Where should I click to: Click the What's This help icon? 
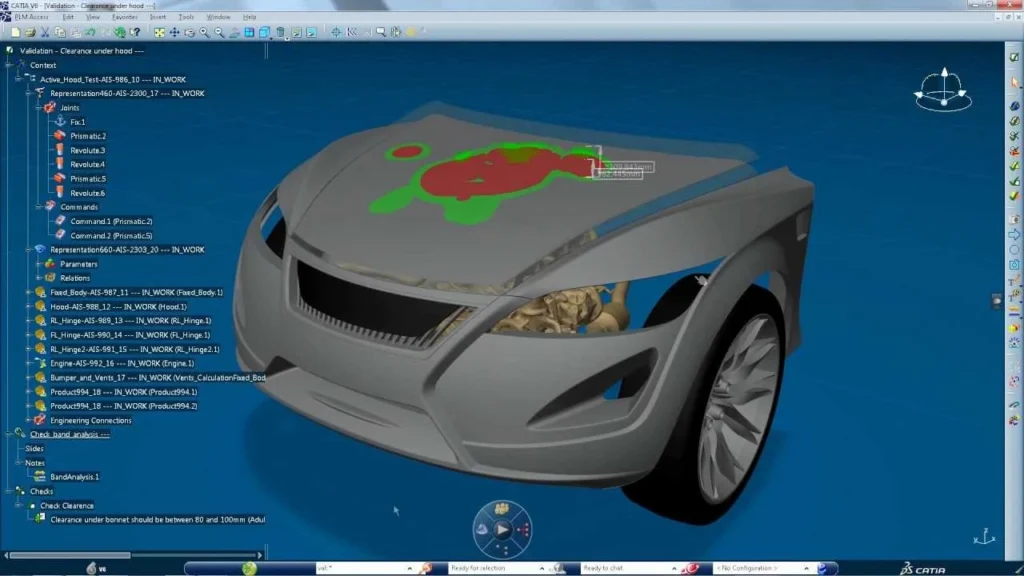(x=135, y=32)
